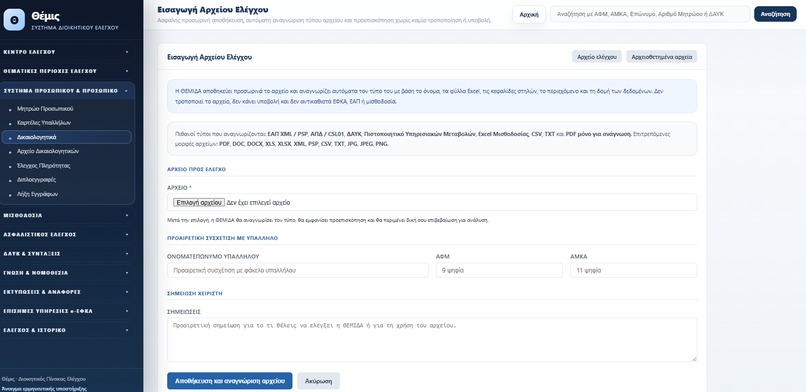The width and height of the screenshot is (806, 392).
Task: Focus the ΑΦΜ 9-digit field
Action: click(499, 270)
